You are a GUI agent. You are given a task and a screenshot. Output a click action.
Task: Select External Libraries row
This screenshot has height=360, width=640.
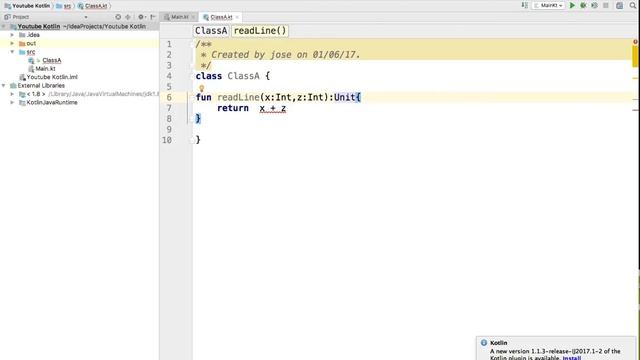tap(80, 85)
